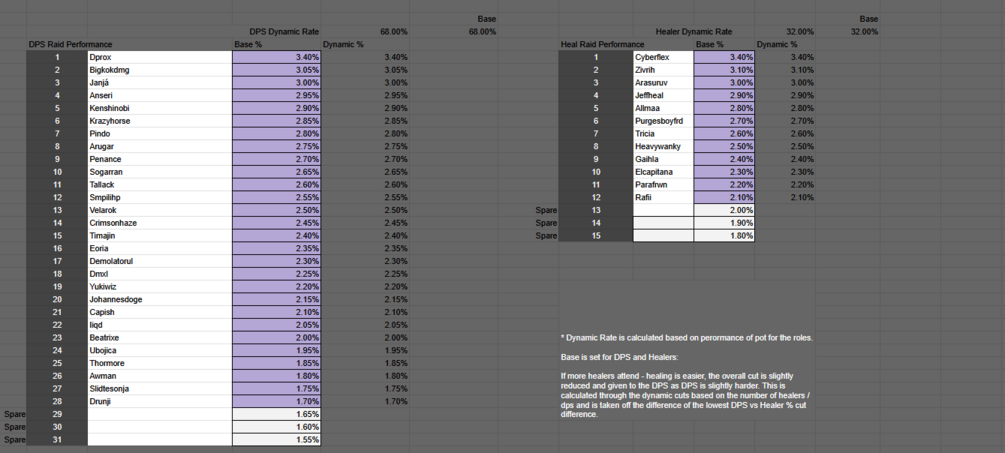Click Heavywanky's 2.50% base percent cell
1005x453 pixels.
[x=724, y=147]
